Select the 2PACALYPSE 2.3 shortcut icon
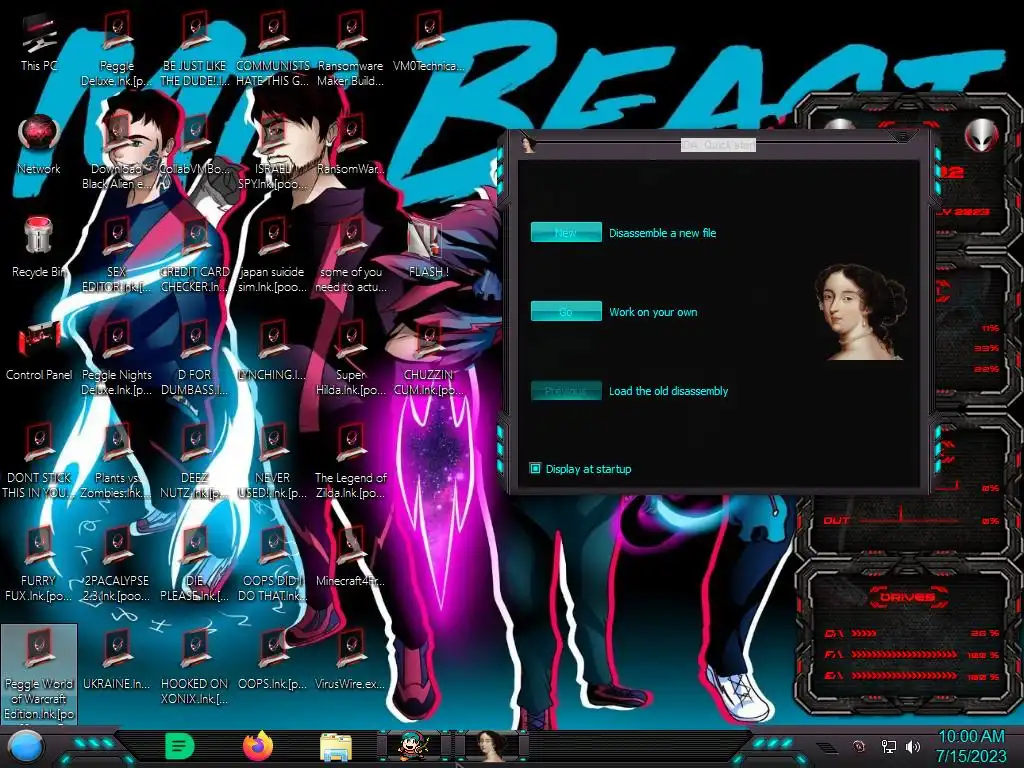Image resolution: width=1024 pixels, height=768 pixels. coord(117,564)
